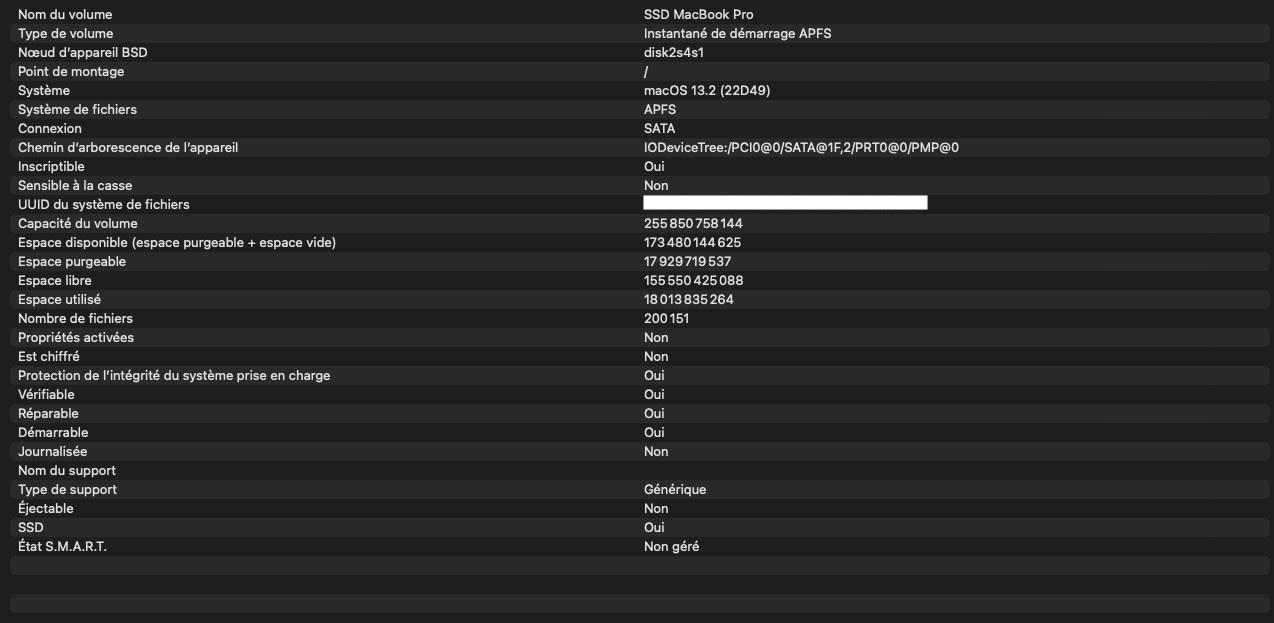The image size is (1274, 623).
Task: Click the '200 151' file count value
Action: click(x=666, y=319)
